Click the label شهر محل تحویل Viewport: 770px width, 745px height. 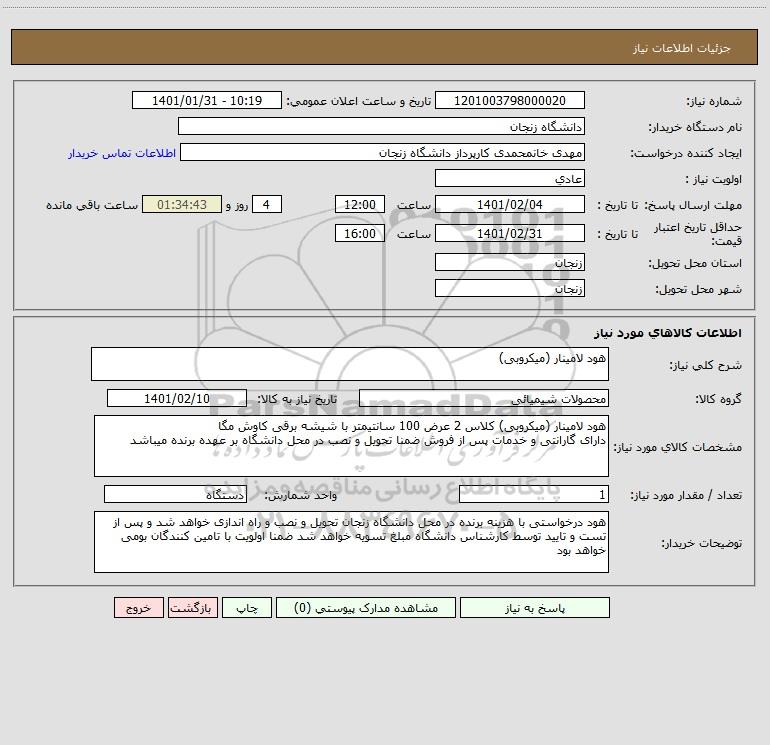(698, 289)
